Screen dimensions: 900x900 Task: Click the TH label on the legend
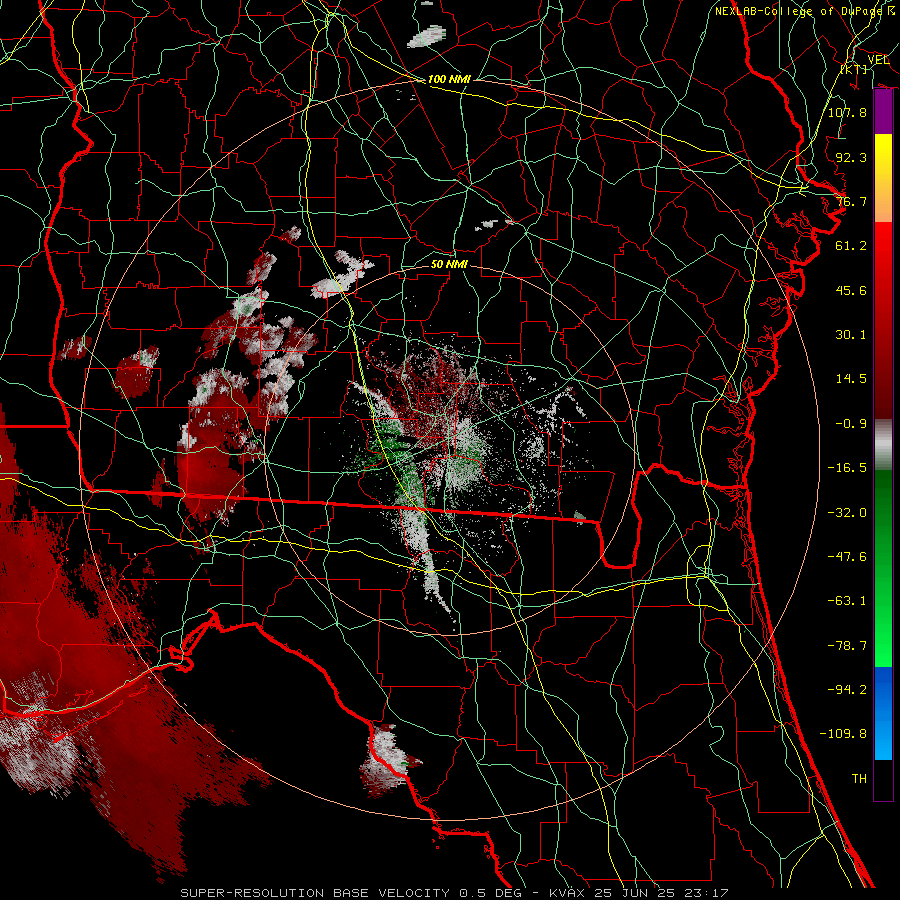tap(859, 779)
